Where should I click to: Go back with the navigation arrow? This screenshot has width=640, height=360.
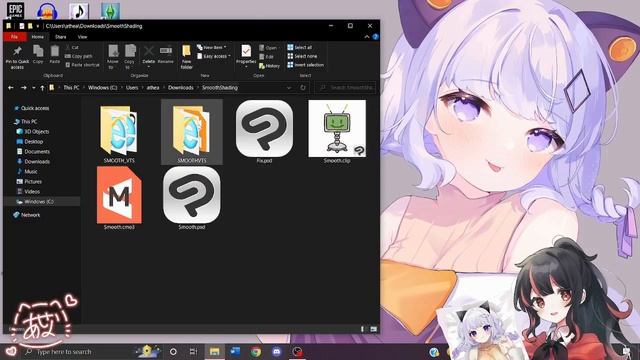coord(11,88)
